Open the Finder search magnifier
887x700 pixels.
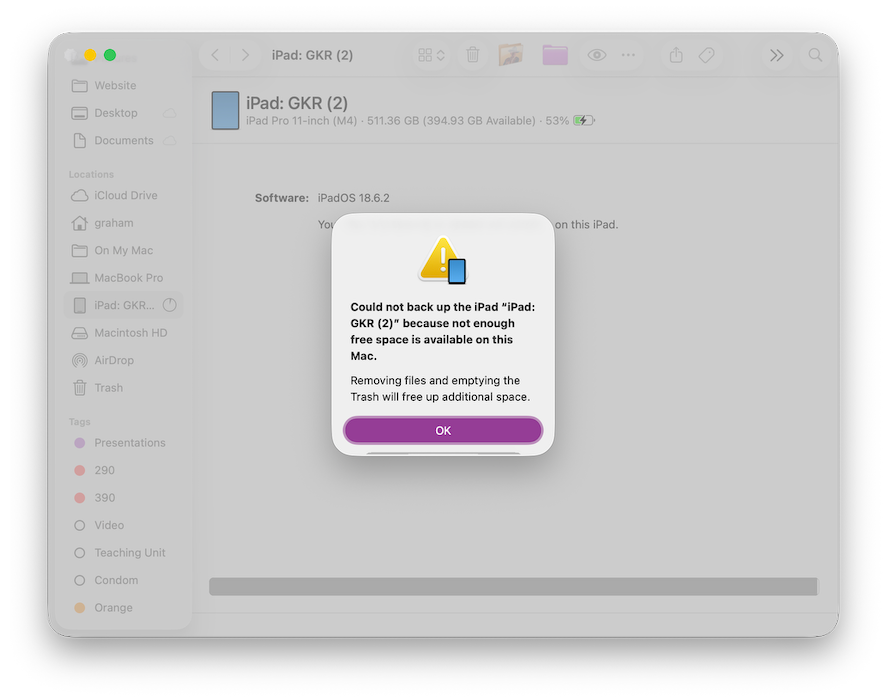click(816, 55)
